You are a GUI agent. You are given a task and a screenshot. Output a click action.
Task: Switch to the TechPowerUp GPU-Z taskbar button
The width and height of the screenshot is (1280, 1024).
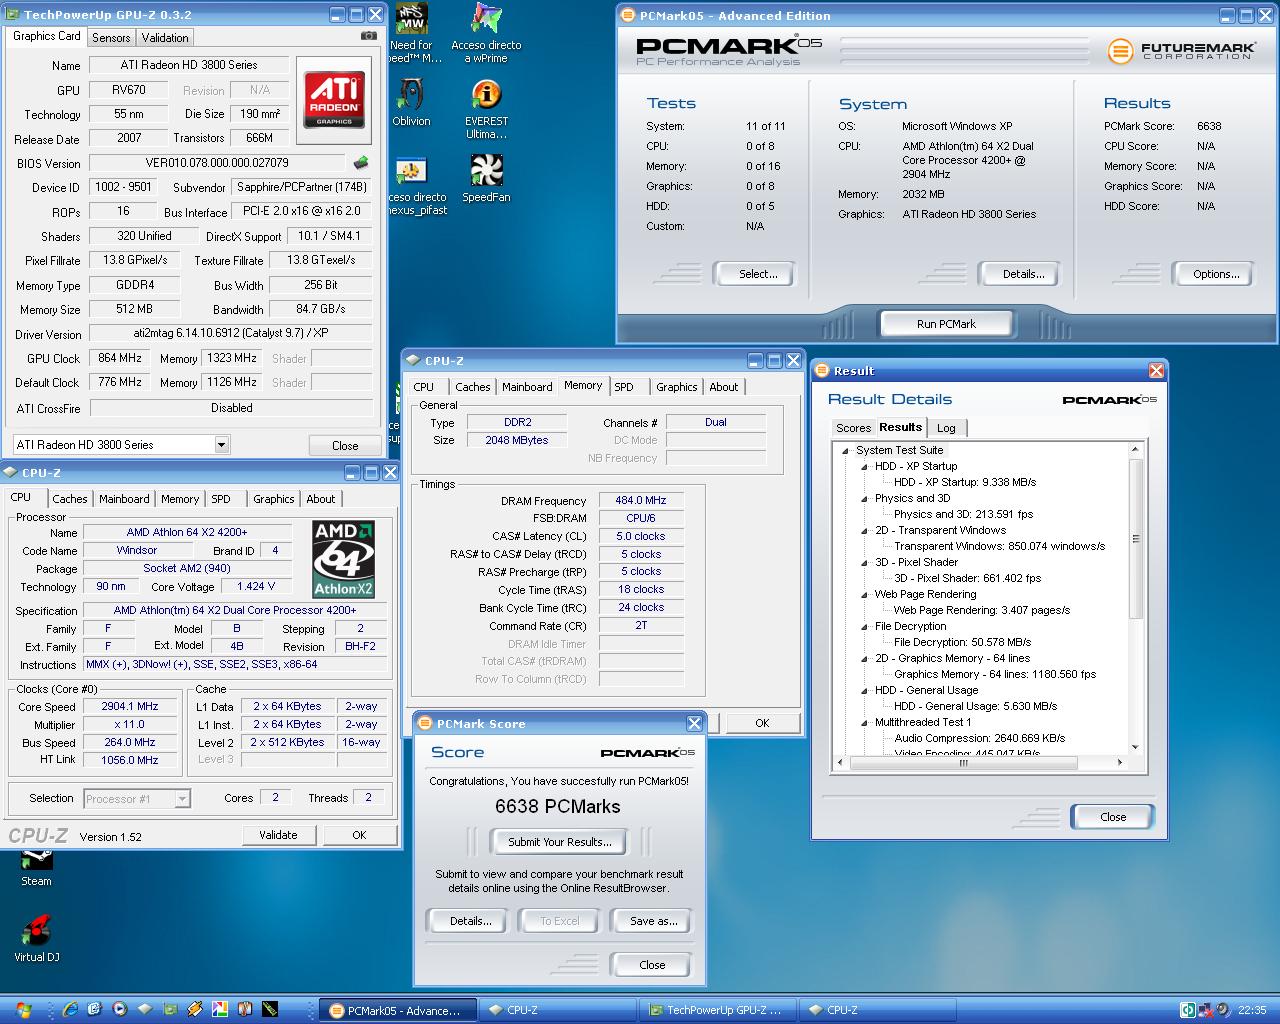click(x=718, y=1010)
